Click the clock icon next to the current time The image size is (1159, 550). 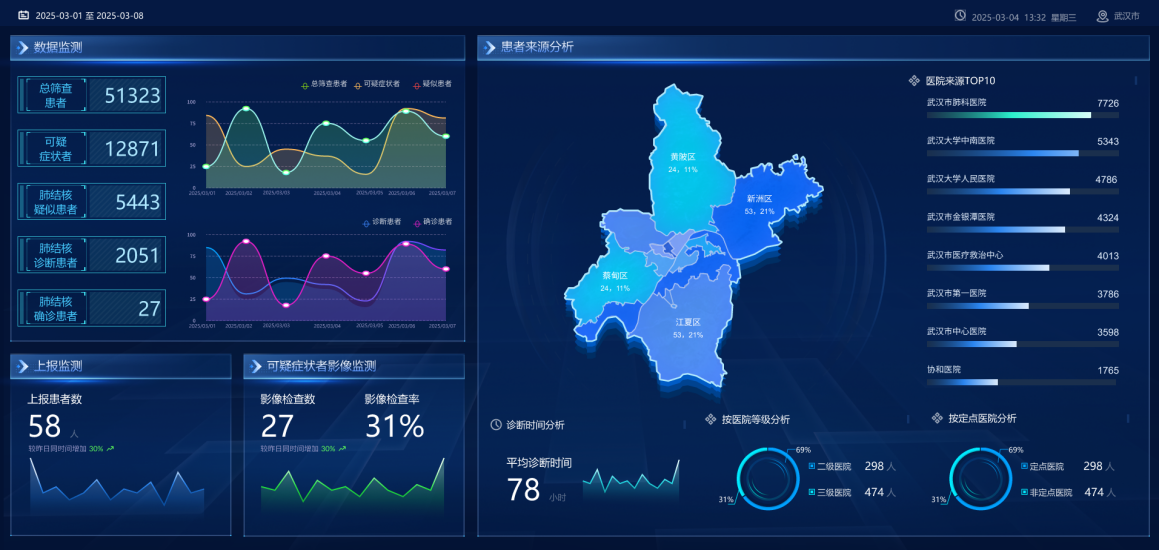pos(960,16)
